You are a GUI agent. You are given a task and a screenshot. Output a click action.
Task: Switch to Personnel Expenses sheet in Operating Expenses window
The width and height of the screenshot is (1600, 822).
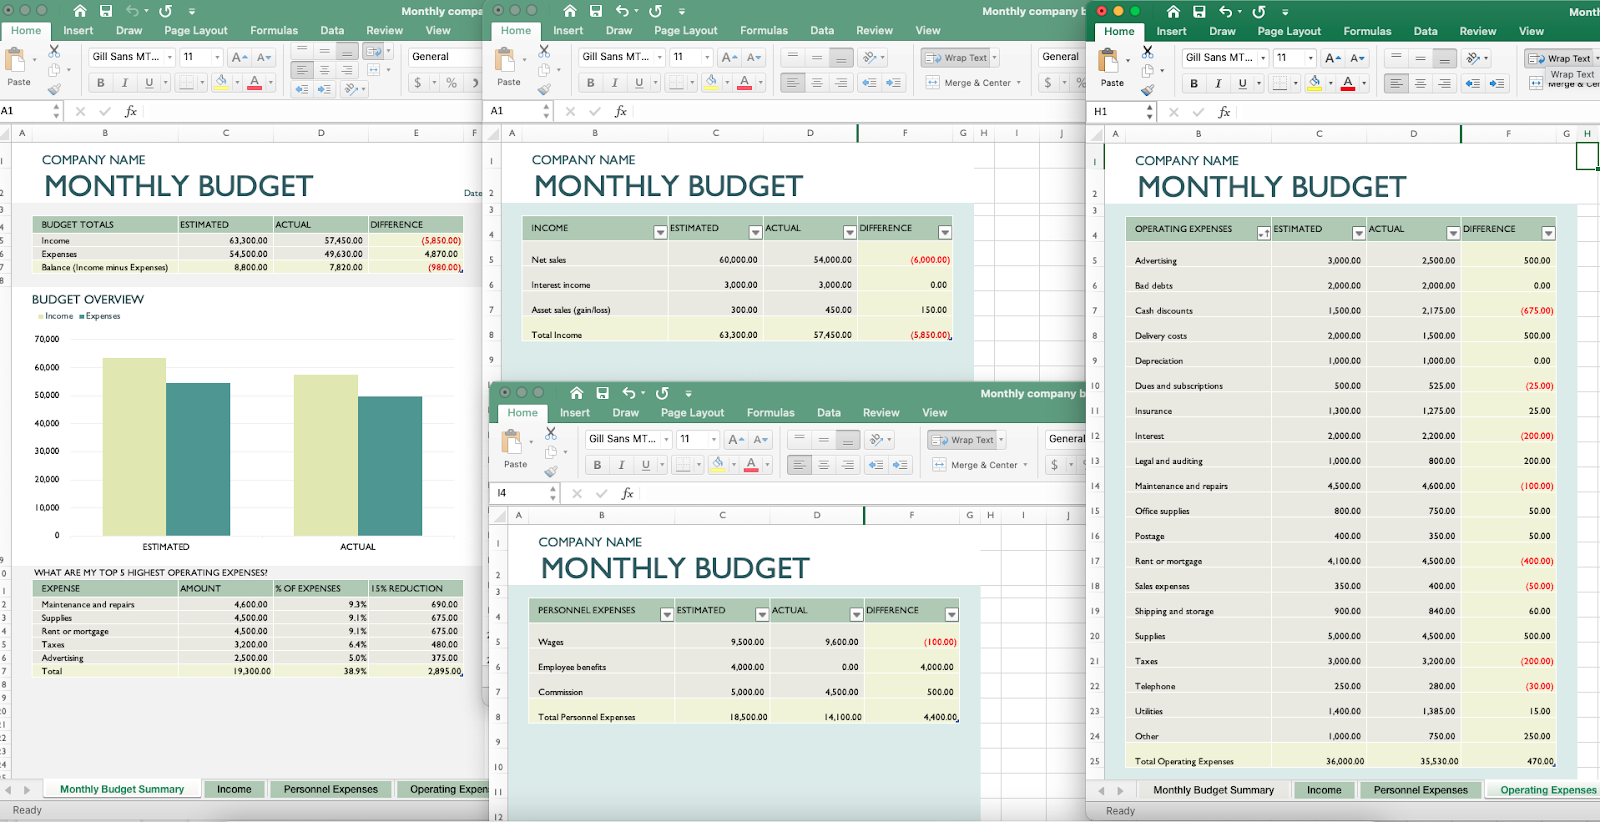tap(1420, 790)
